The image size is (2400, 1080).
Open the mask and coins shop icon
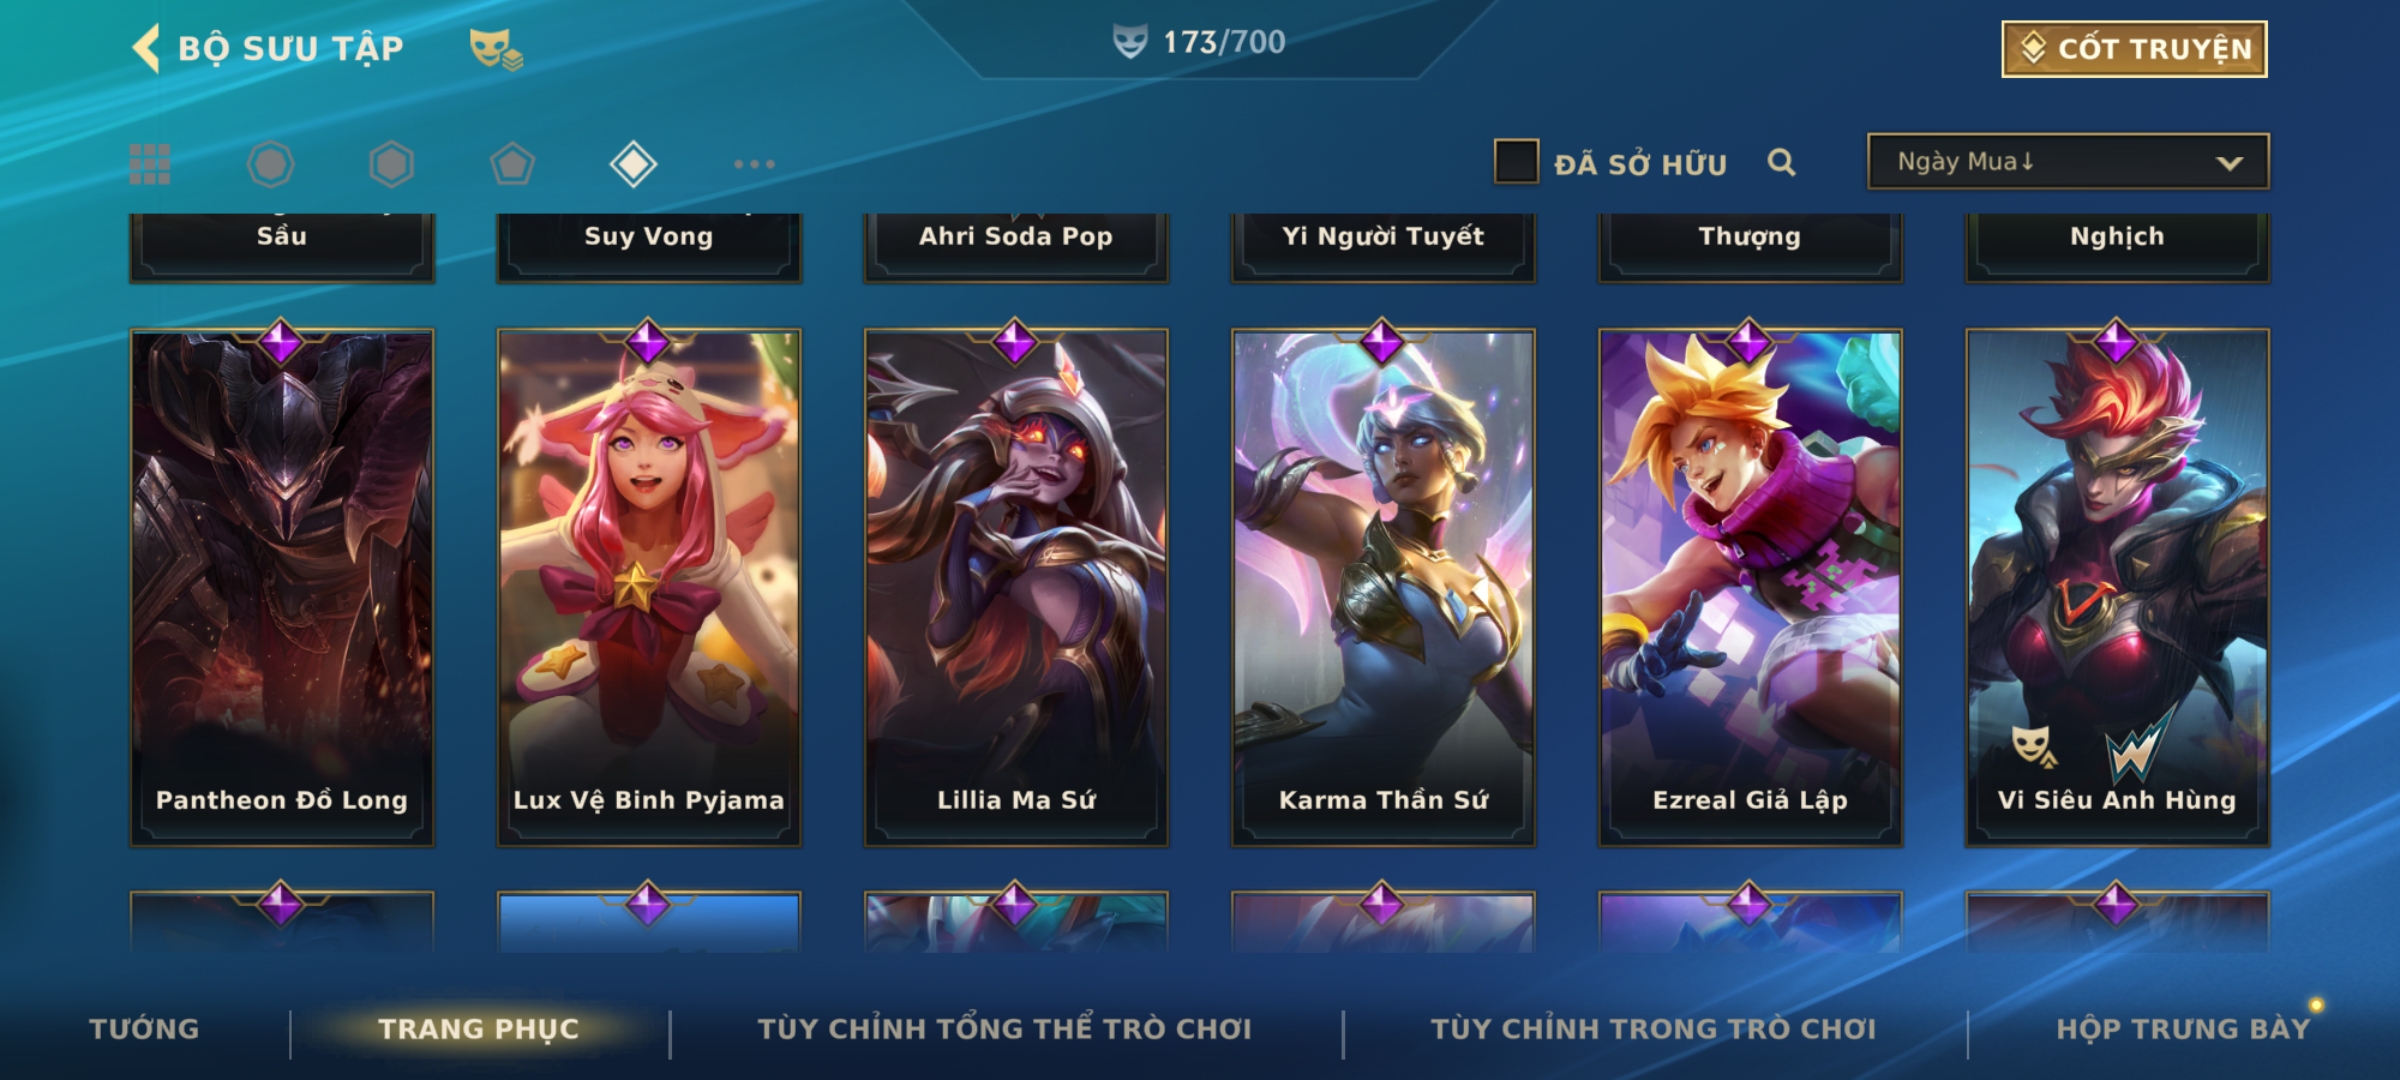pyautogui.click(x=496, y=48)
